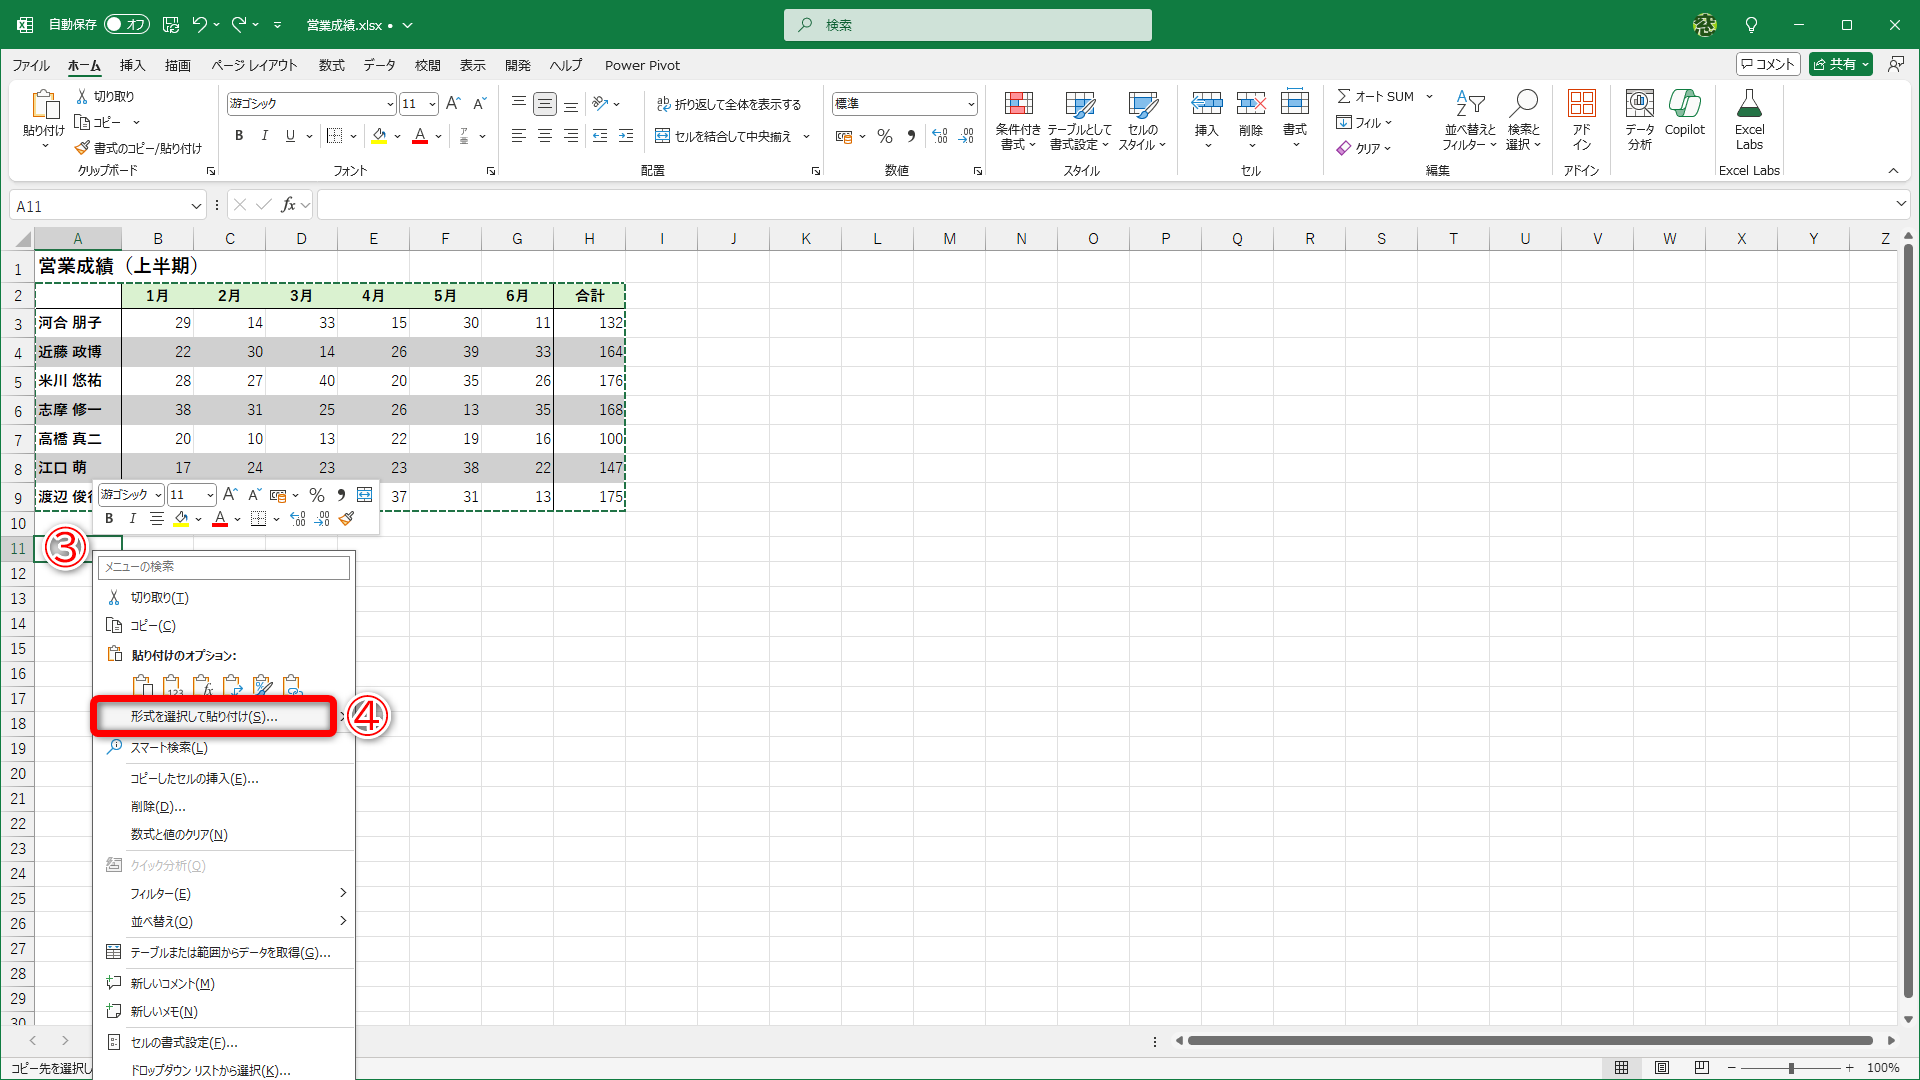1920x1080 pixels.
Task: Toggle italic formatting in the ribbon
Action: tap(264, 136)
